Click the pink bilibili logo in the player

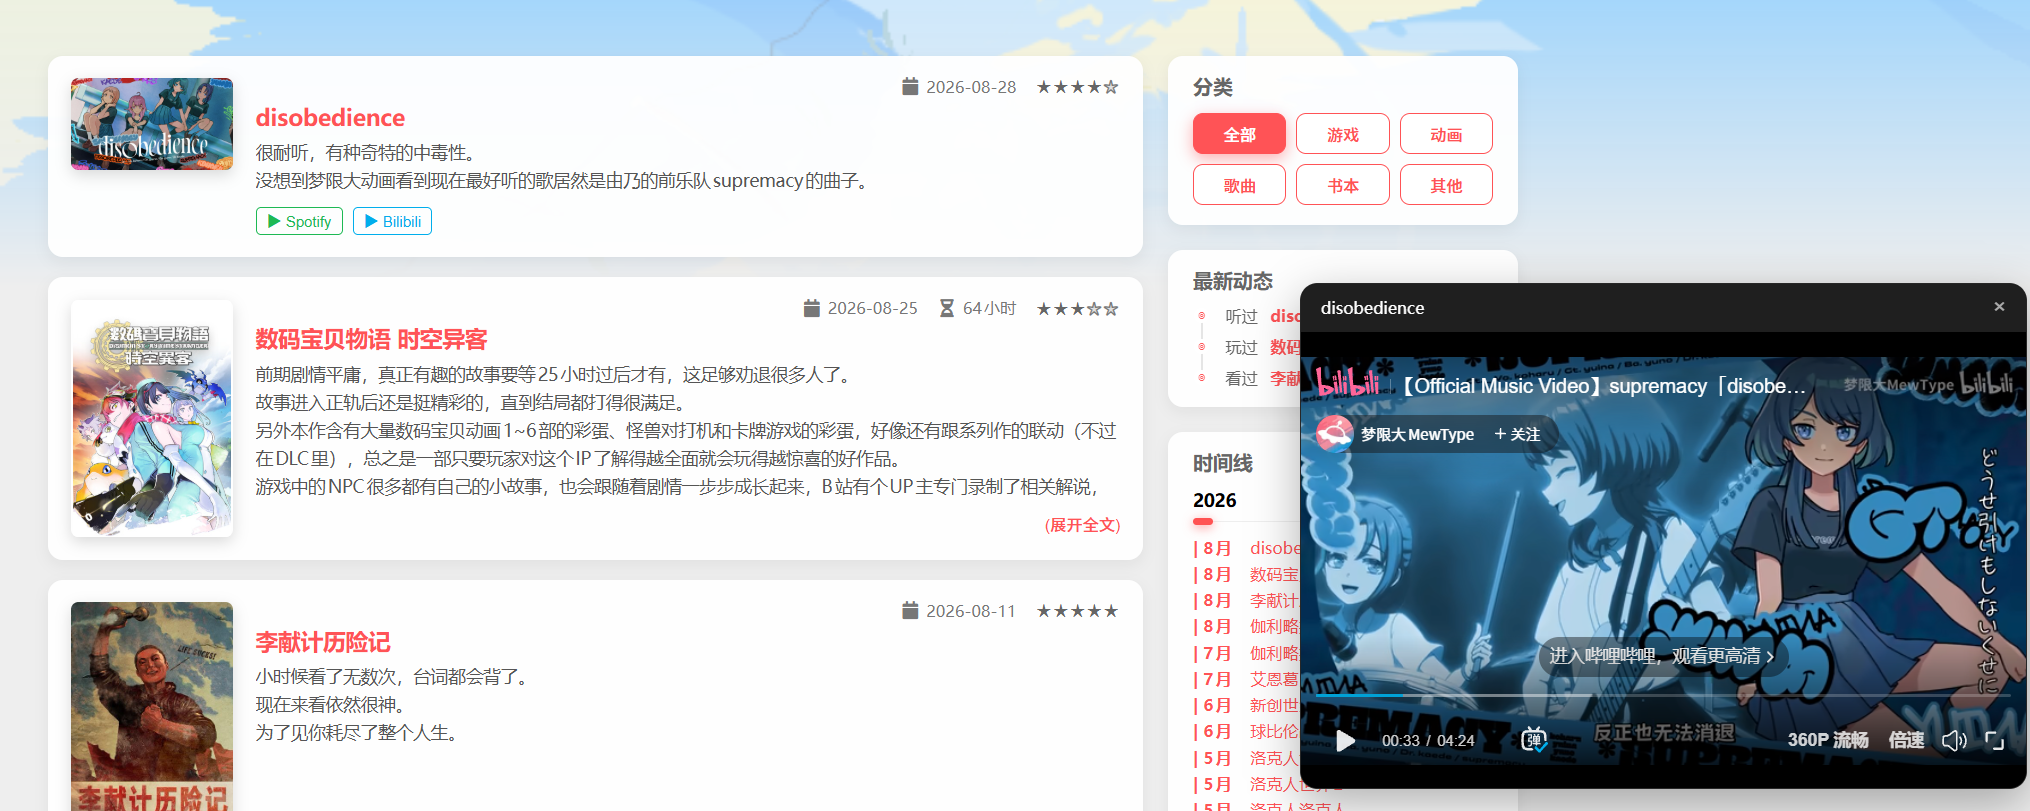pyautogui.click(x=1347, y=381)
